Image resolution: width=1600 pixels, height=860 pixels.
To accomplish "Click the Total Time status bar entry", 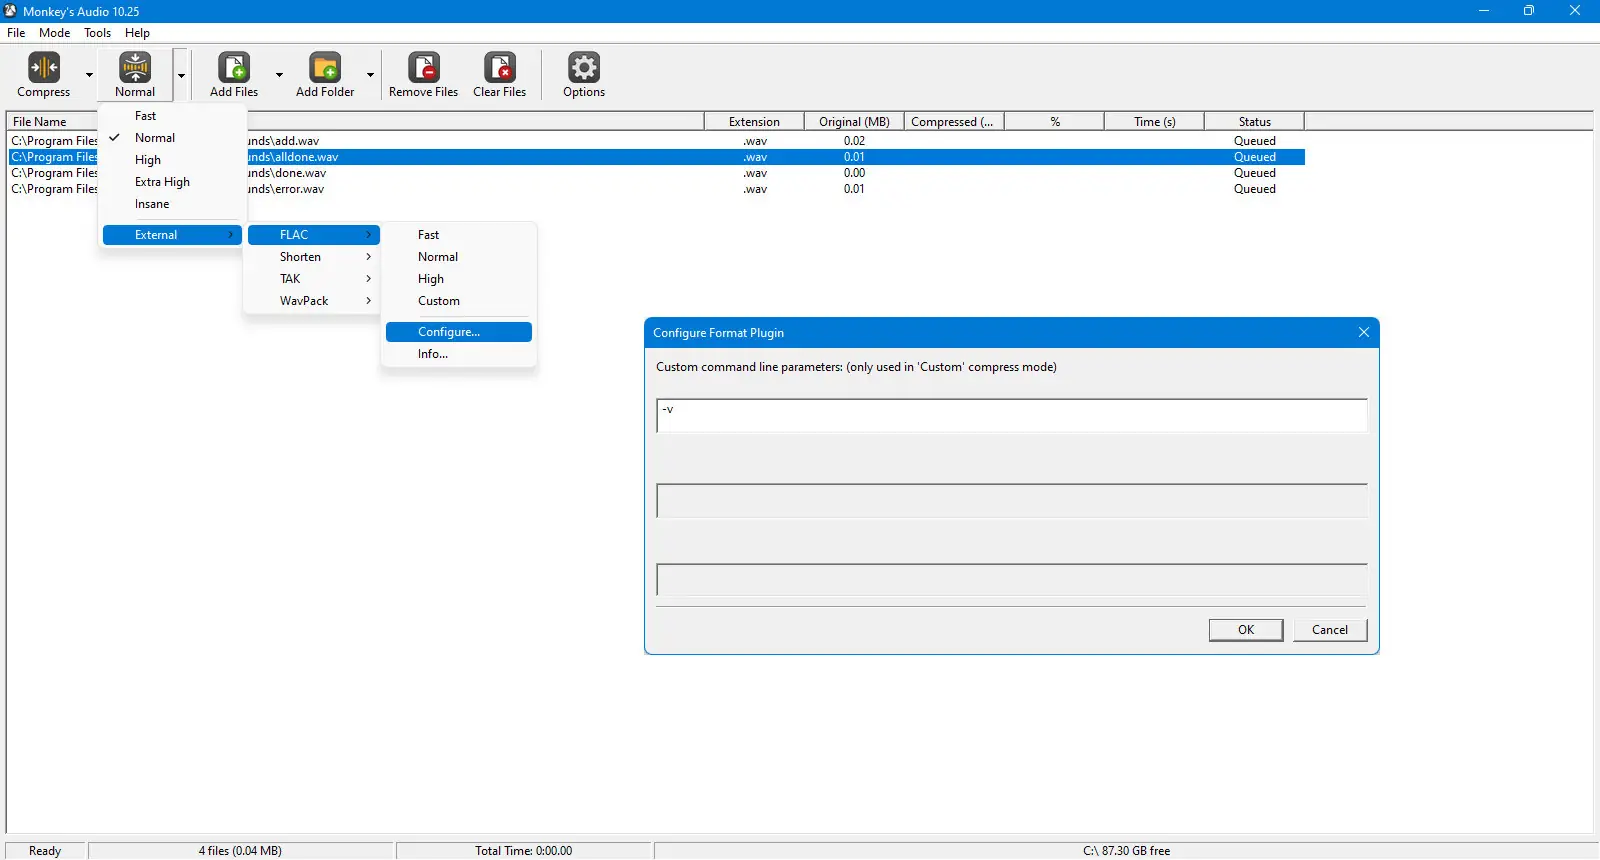I will (524, 851).
